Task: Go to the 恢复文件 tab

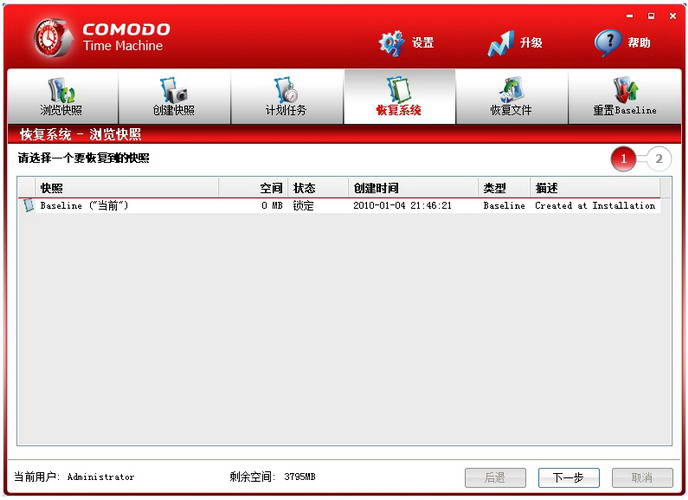Action: point(512,96)
